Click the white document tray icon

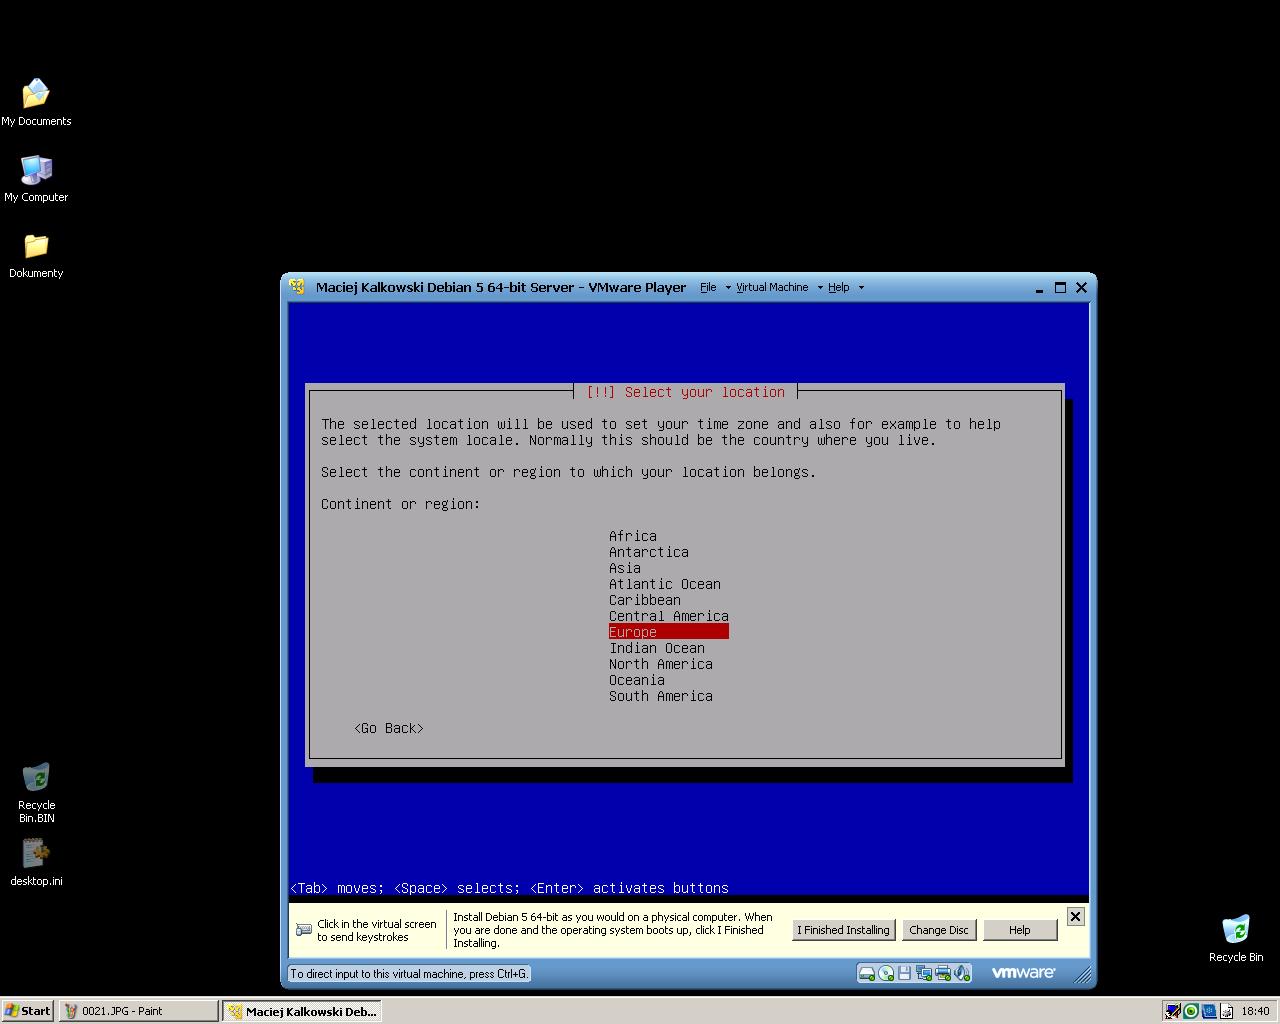point(1226,1011)
